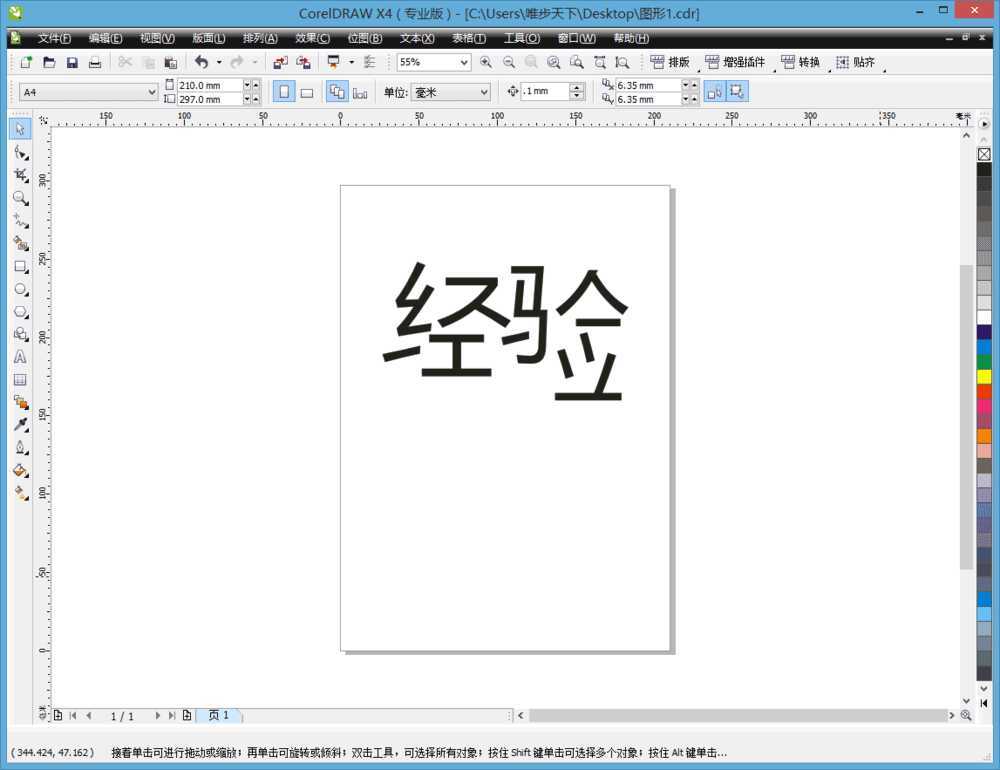Viewport: 1000px width, 770px height.
Task: Select the Text tool
Action: point(20,356)
